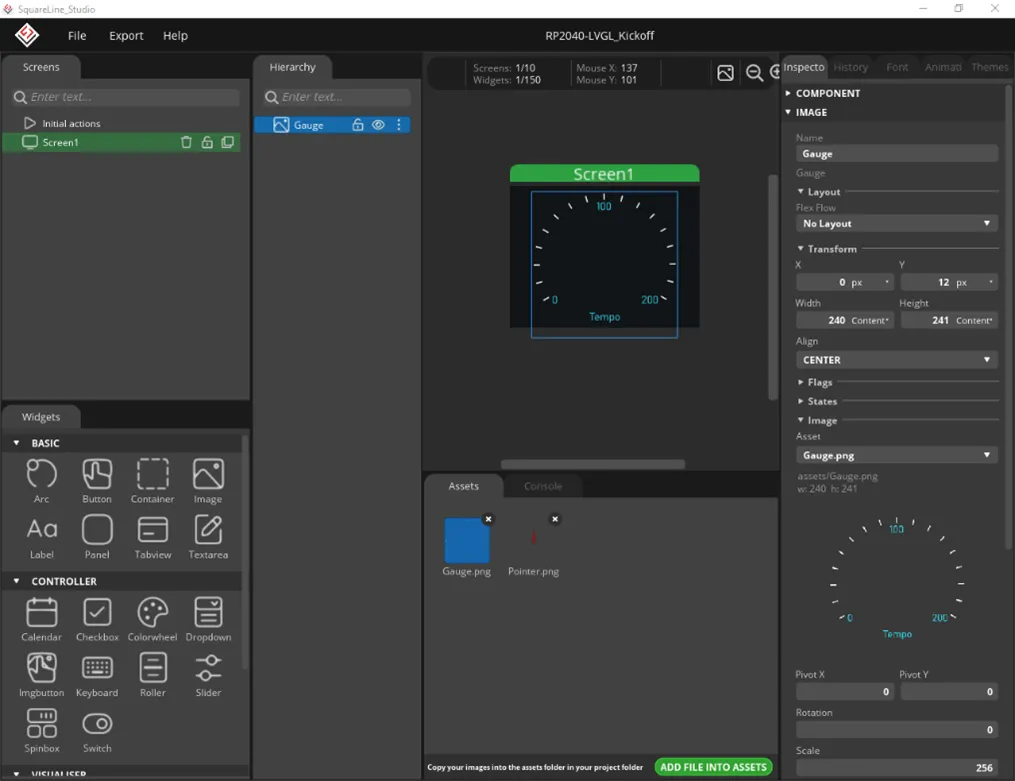Add a Button widget
The image size is (1015, 781).
(97, 480)
